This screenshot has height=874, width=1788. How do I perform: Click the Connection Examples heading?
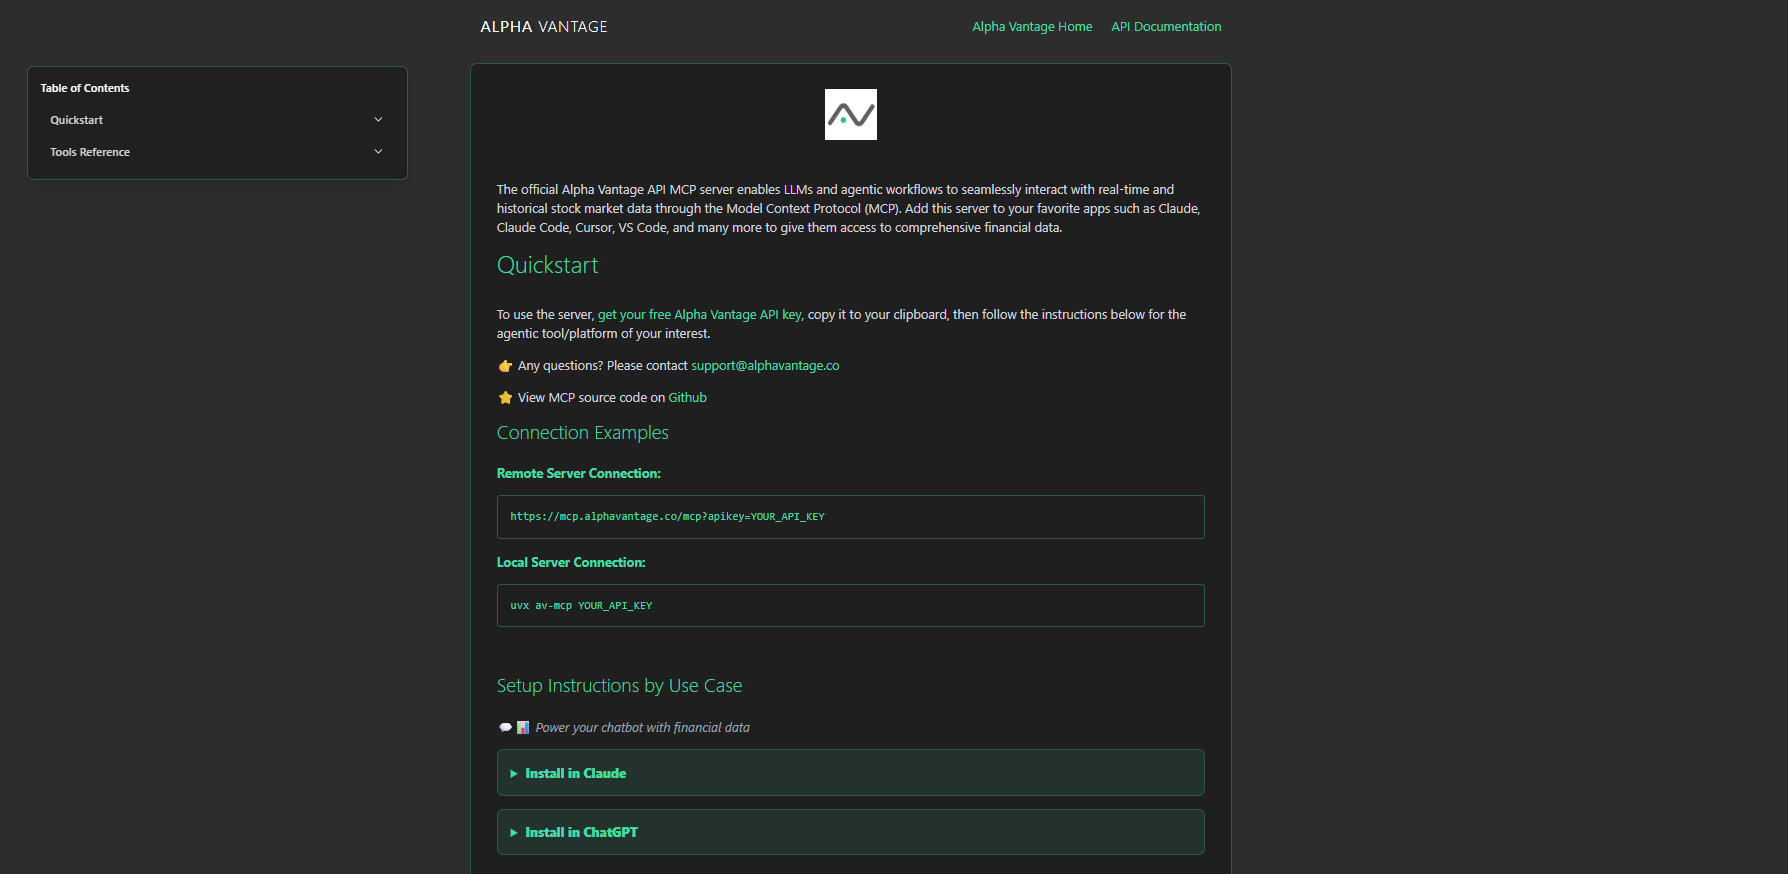(x=583, y=433)
